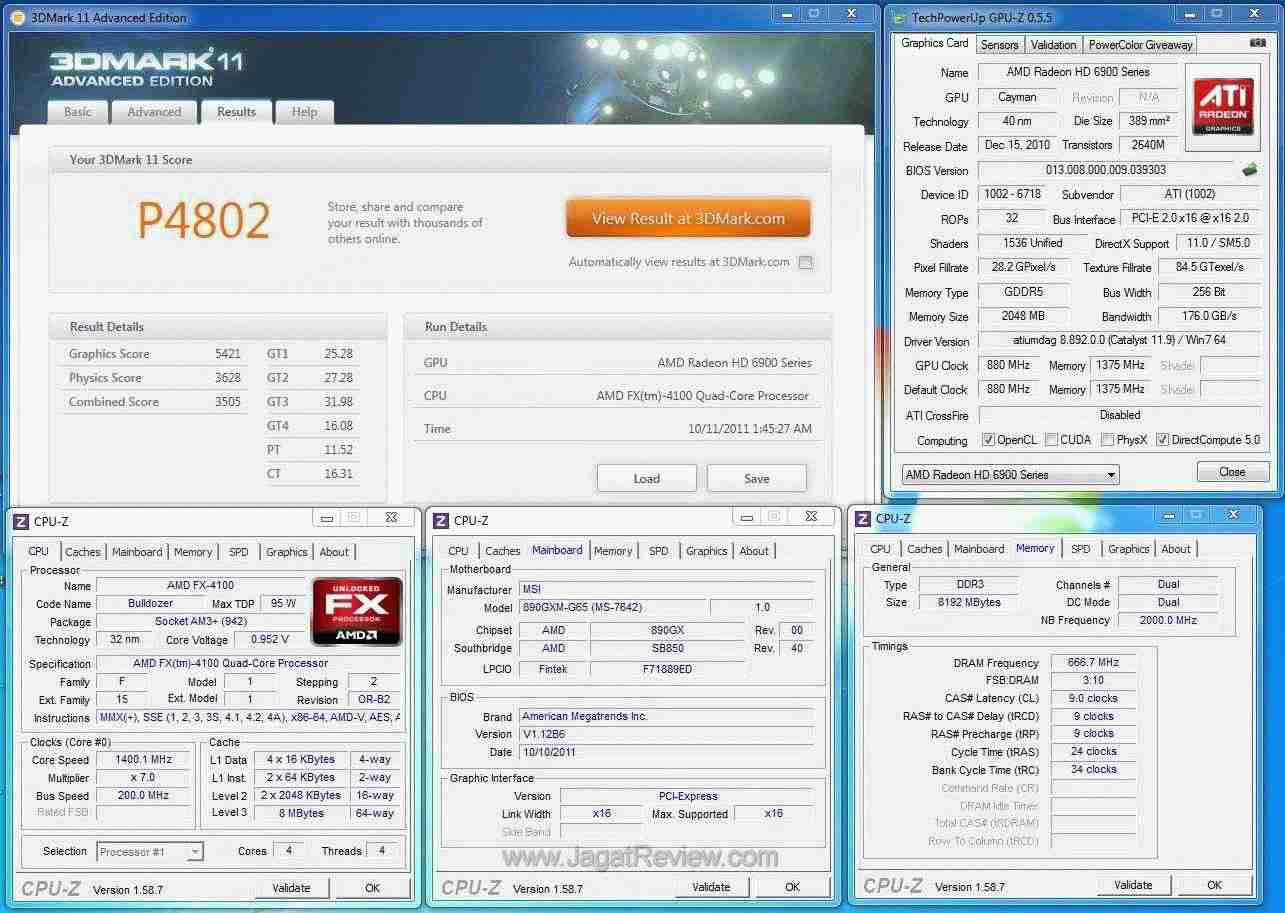1285x913 pixels.
Task: Click the Graphics Score value 5421
Action: tap(227, 354)
